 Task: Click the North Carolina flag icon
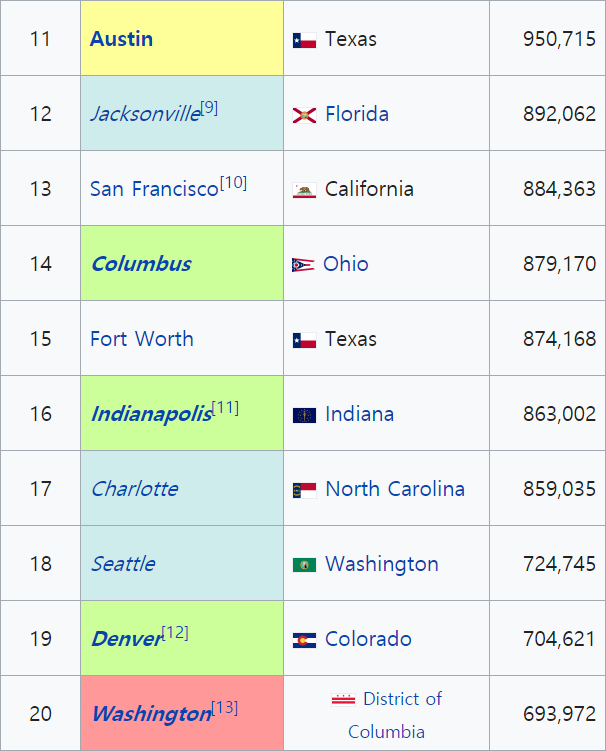coord(304,490)
